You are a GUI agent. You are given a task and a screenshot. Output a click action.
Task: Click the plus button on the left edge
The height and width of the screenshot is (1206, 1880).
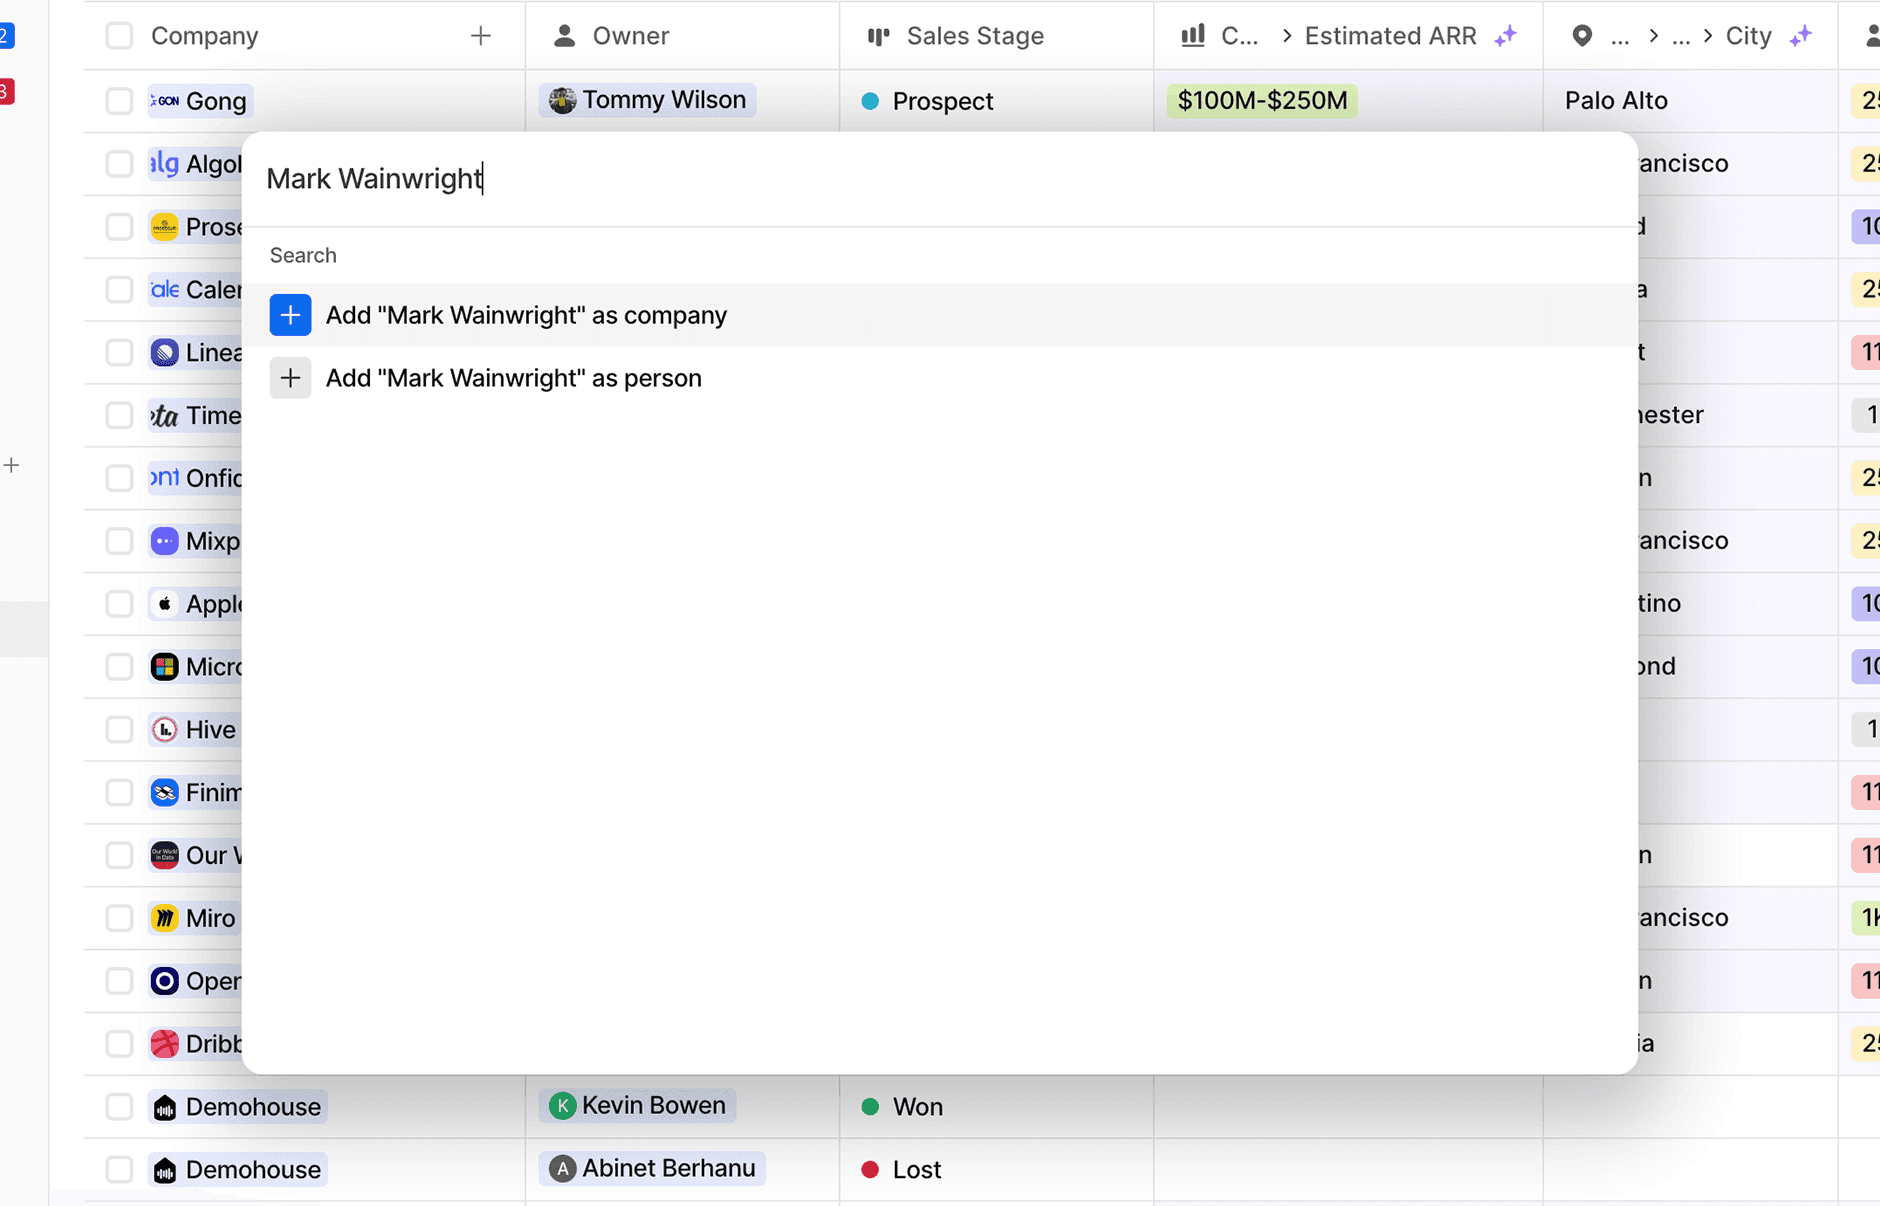click(x=12, y=464)
